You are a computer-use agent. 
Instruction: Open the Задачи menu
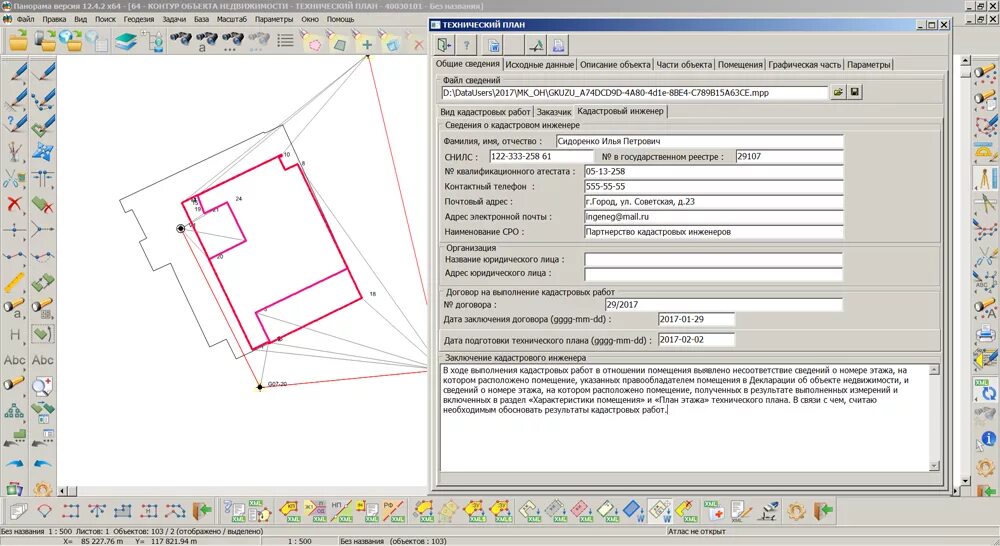pyautogui.click(x=174, y=19)
